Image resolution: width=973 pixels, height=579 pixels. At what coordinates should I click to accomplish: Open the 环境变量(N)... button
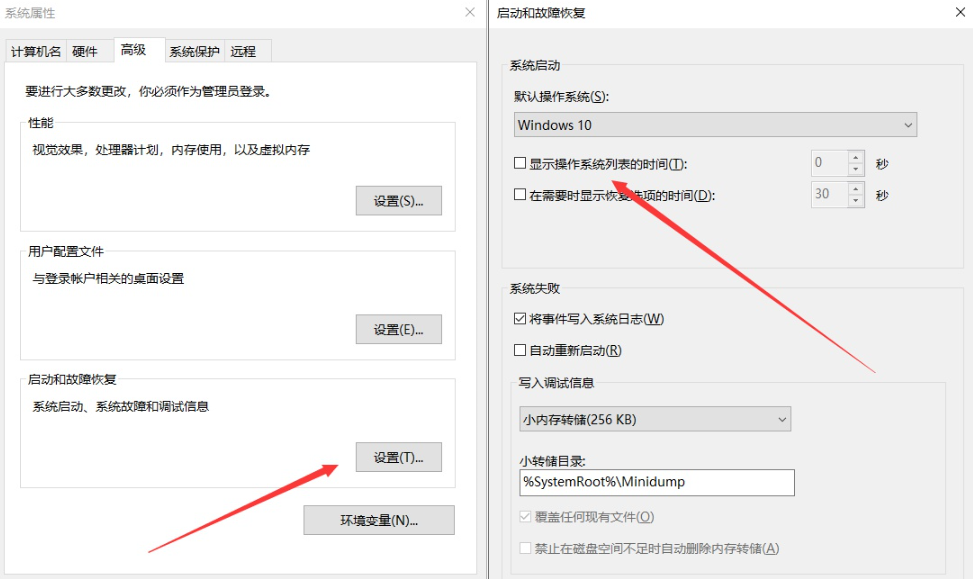(x=378, y=520)
